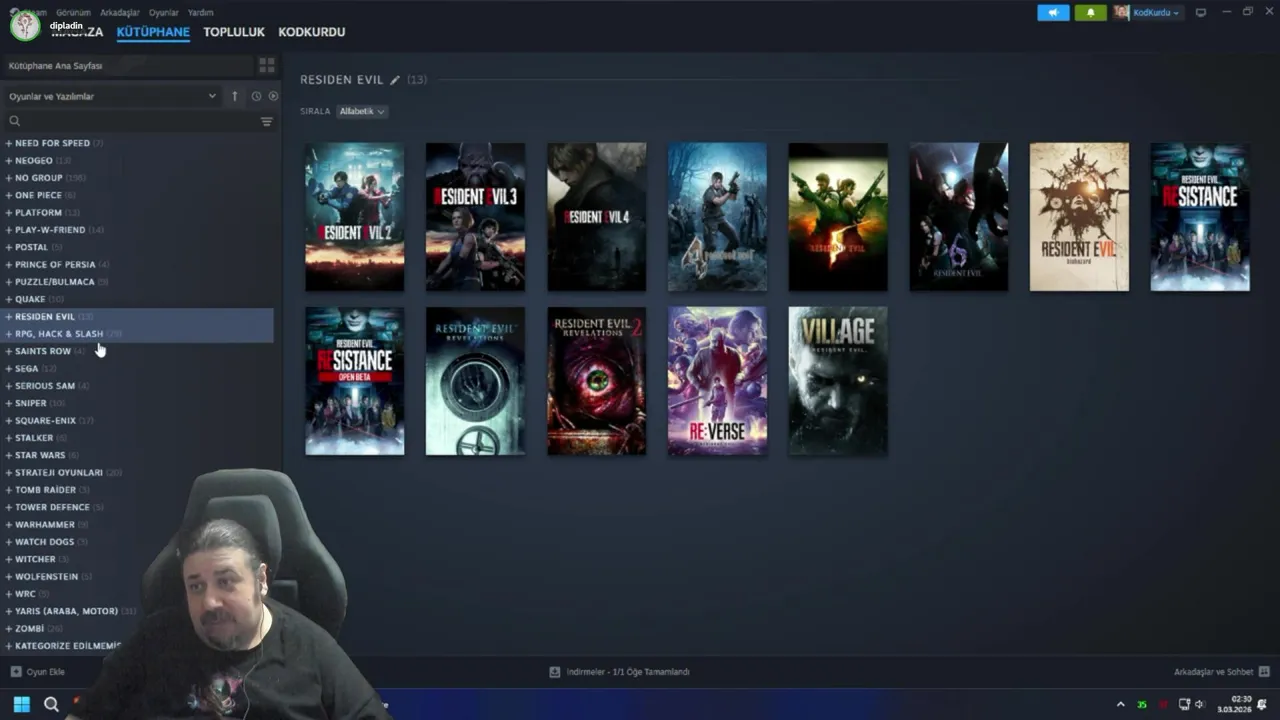The image size is (1280, 720).
Task: Click the Oyun Ekle link
Action: [x=45, y=672]
